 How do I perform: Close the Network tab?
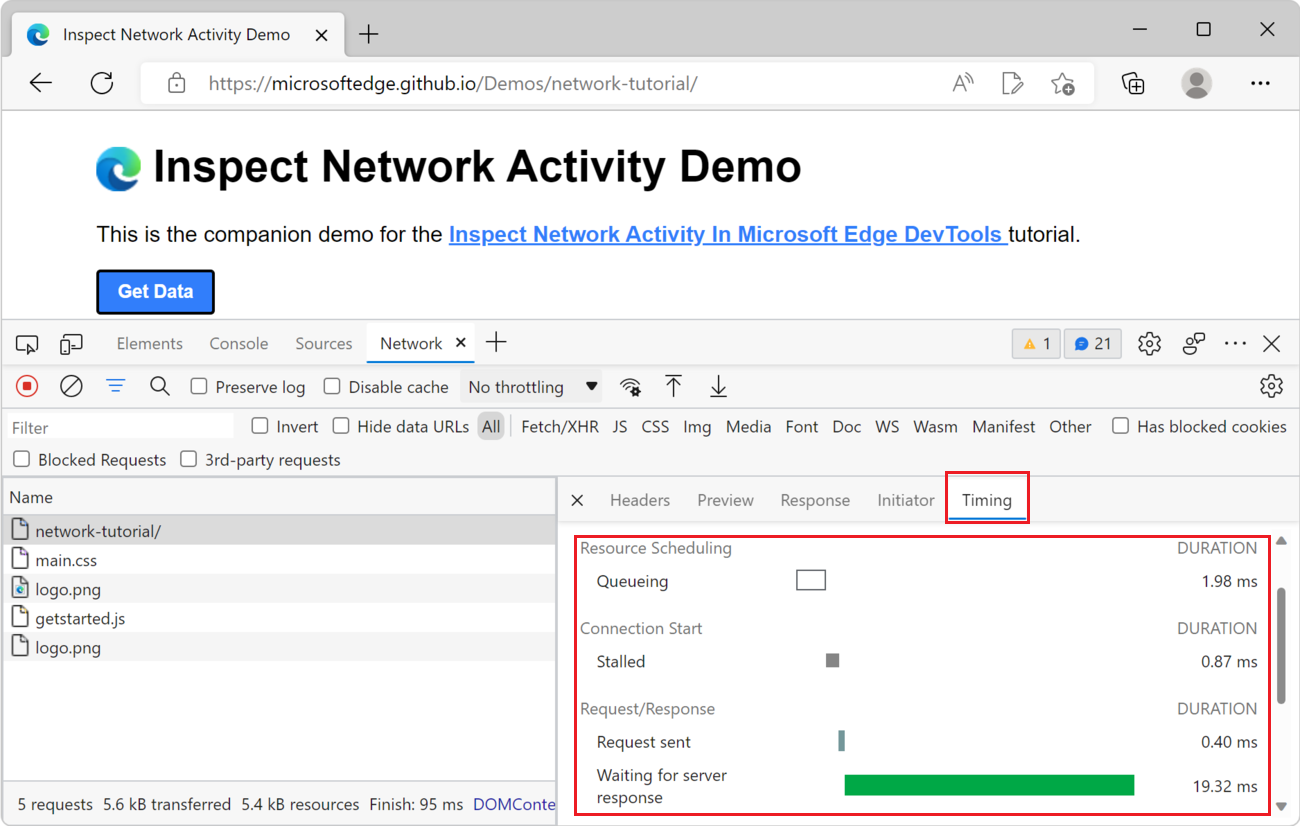click(461, 343)
